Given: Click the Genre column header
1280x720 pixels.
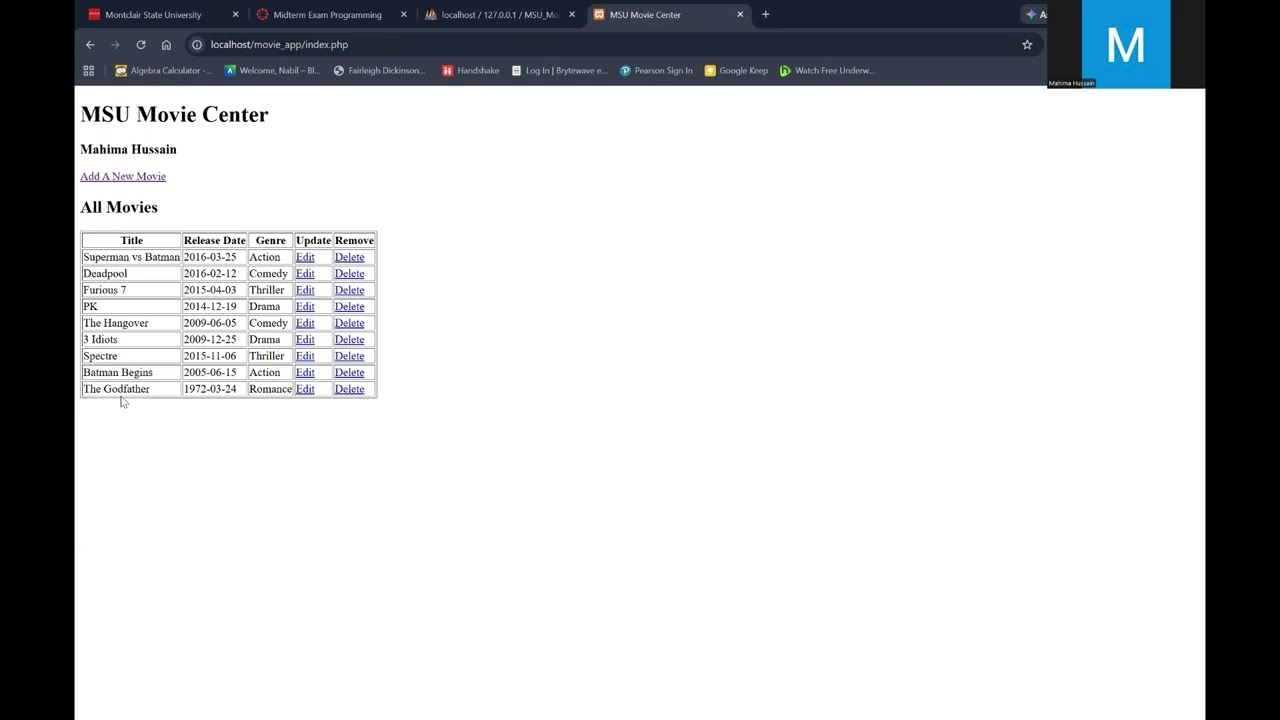Looking at the screenshot, I should click(x=270, y=241).
